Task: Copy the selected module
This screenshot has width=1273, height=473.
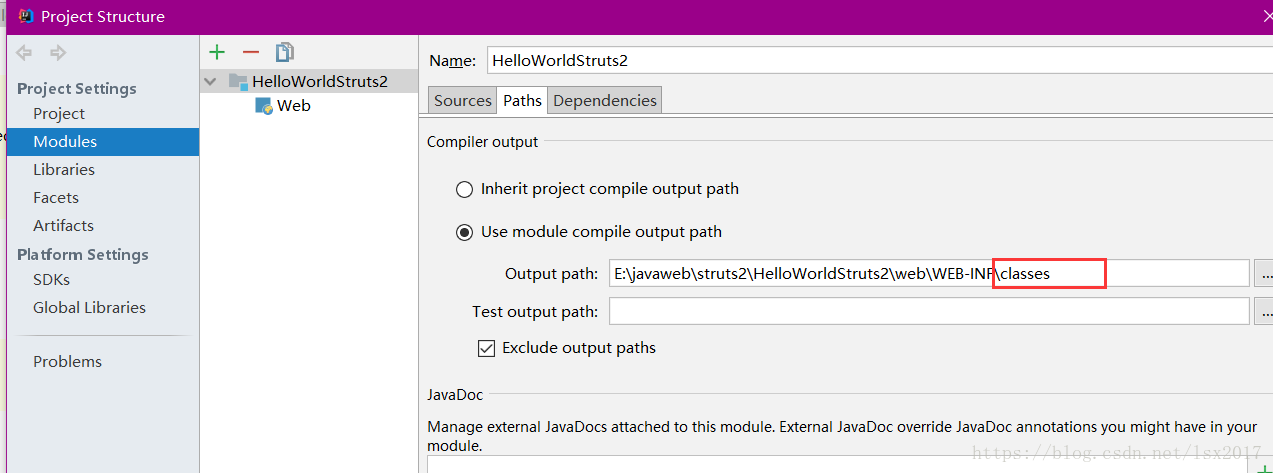Action: [285, 52]
